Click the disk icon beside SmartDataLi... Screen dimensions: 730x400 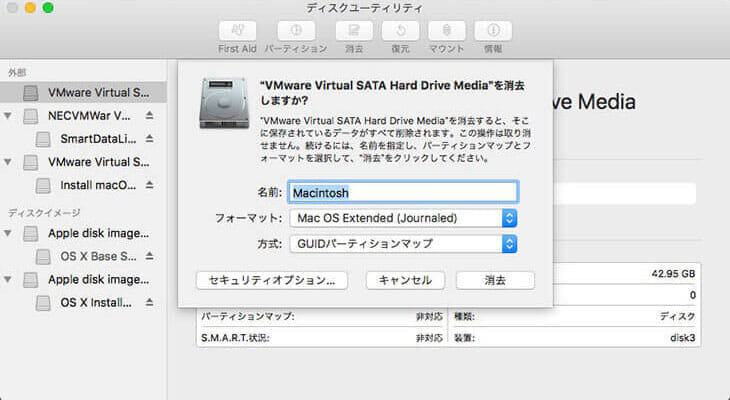pos(43,139)
